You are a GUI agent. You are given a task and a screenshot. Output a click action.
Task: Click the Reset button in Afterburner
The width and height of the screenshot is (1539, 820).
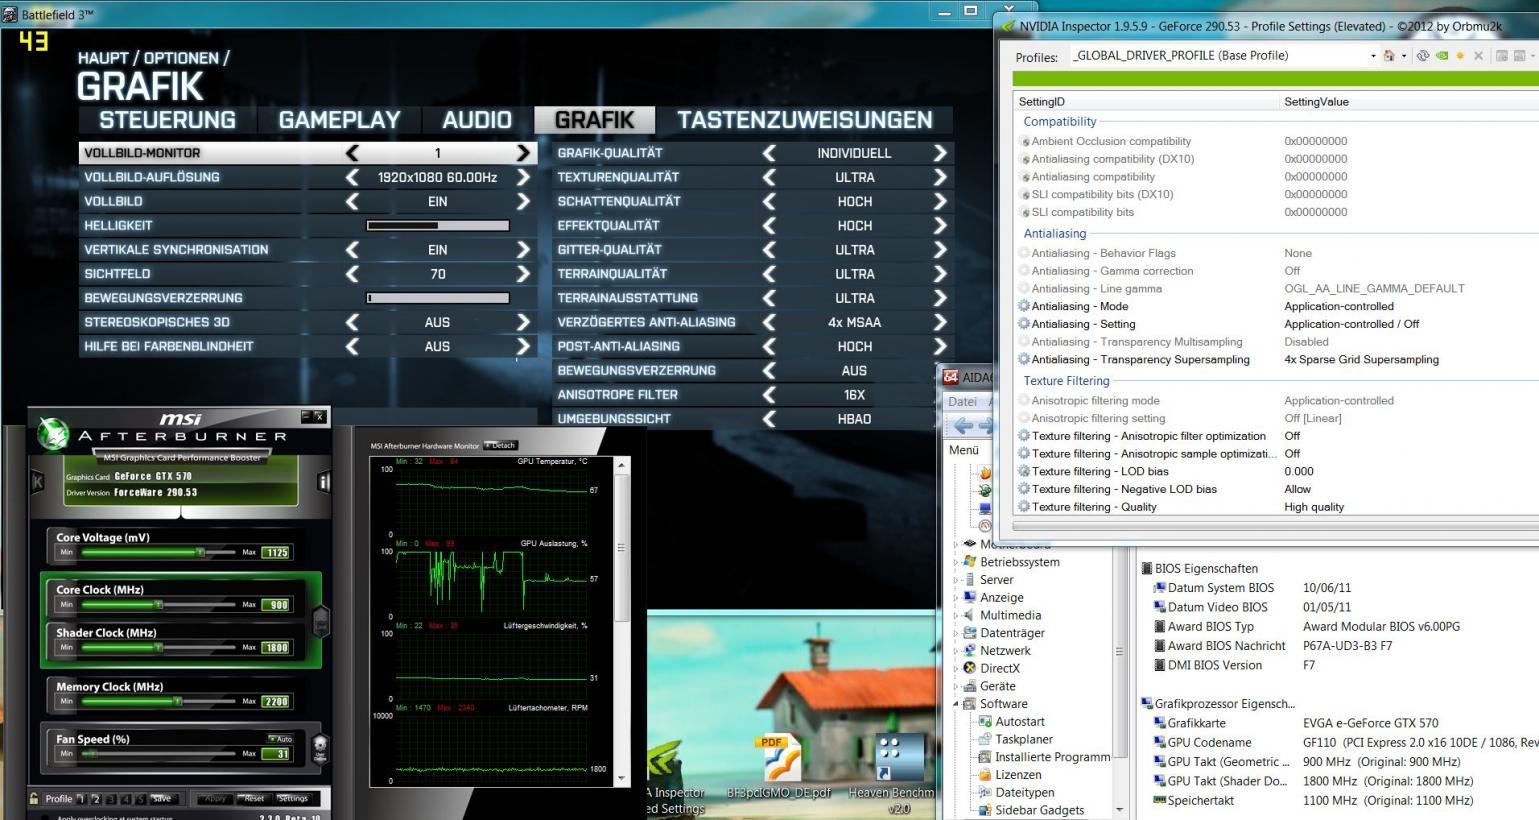[x=254, y=799]
